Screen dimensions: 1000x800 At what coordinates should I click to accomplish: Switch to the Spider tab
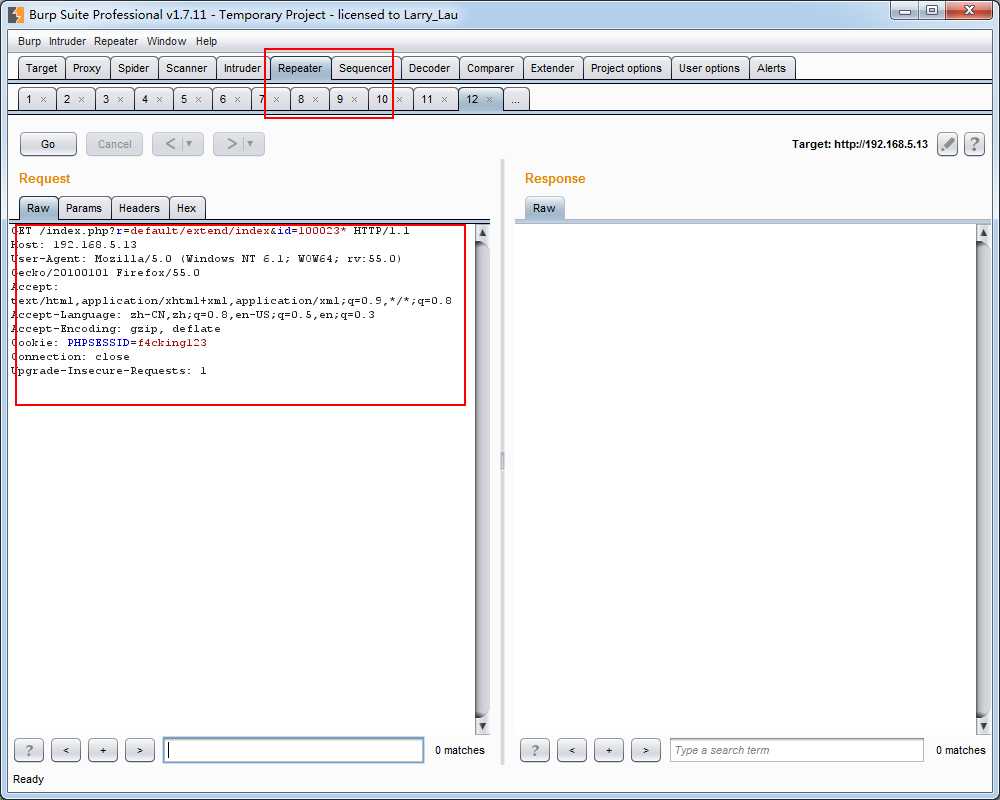tap(133, 68)
